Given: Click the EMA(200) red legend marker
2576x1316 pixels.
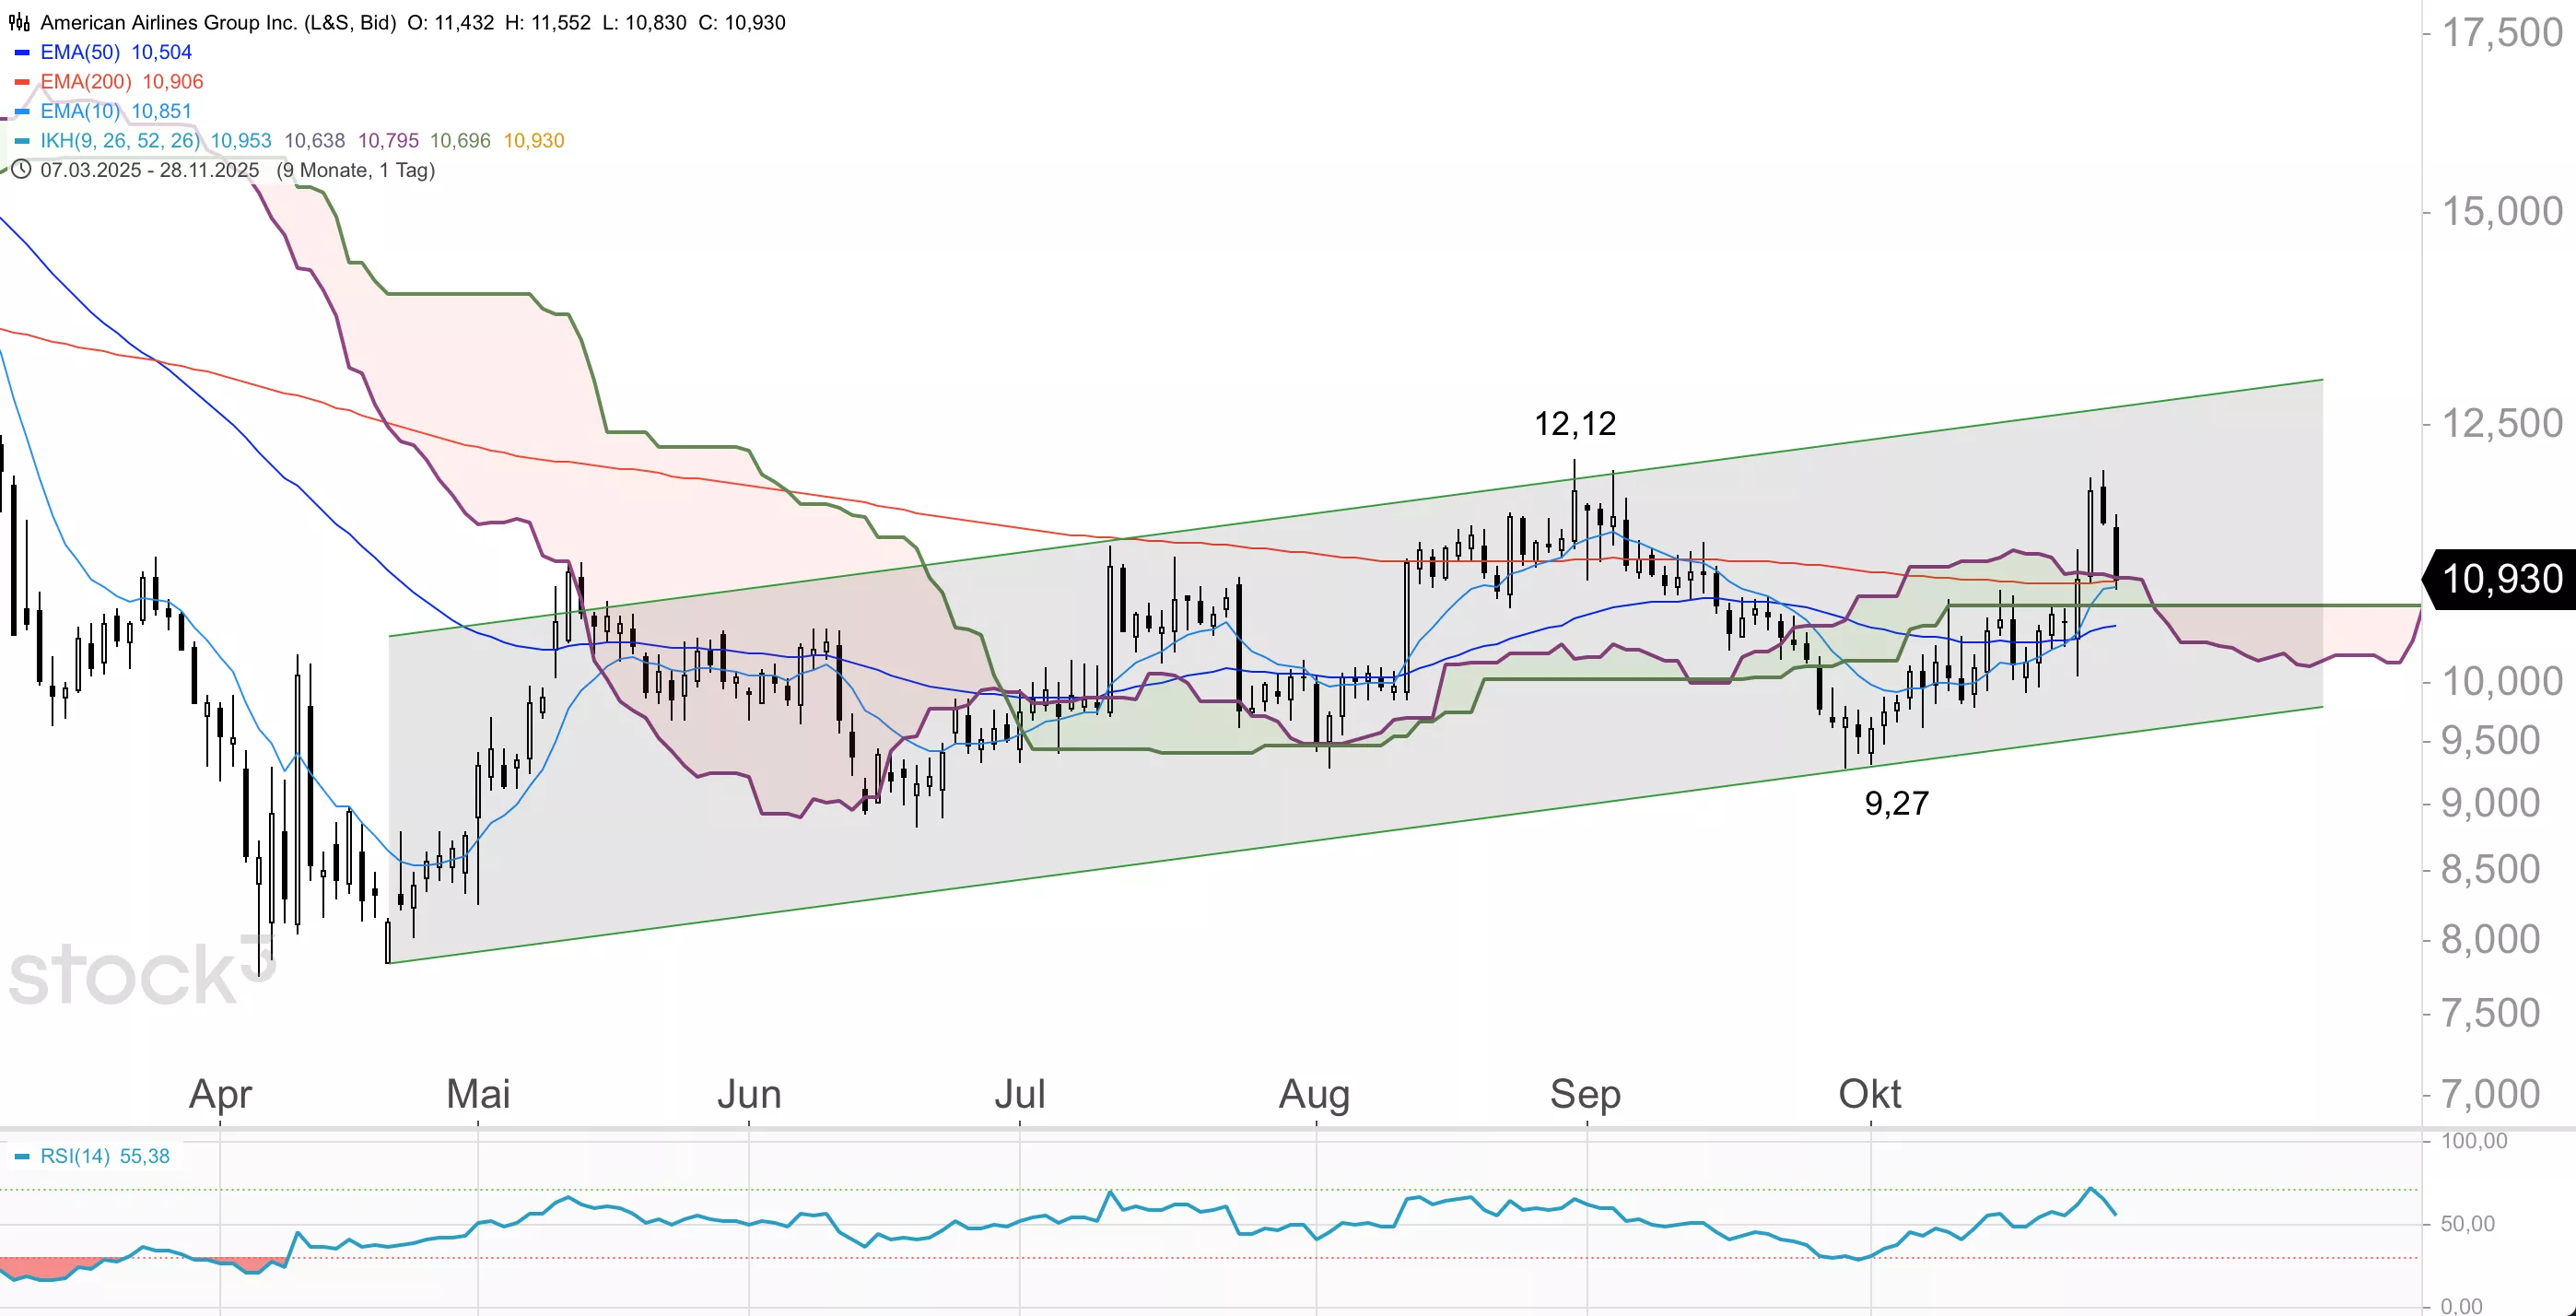Looking at the screenshot, I should tap(22, 82).
